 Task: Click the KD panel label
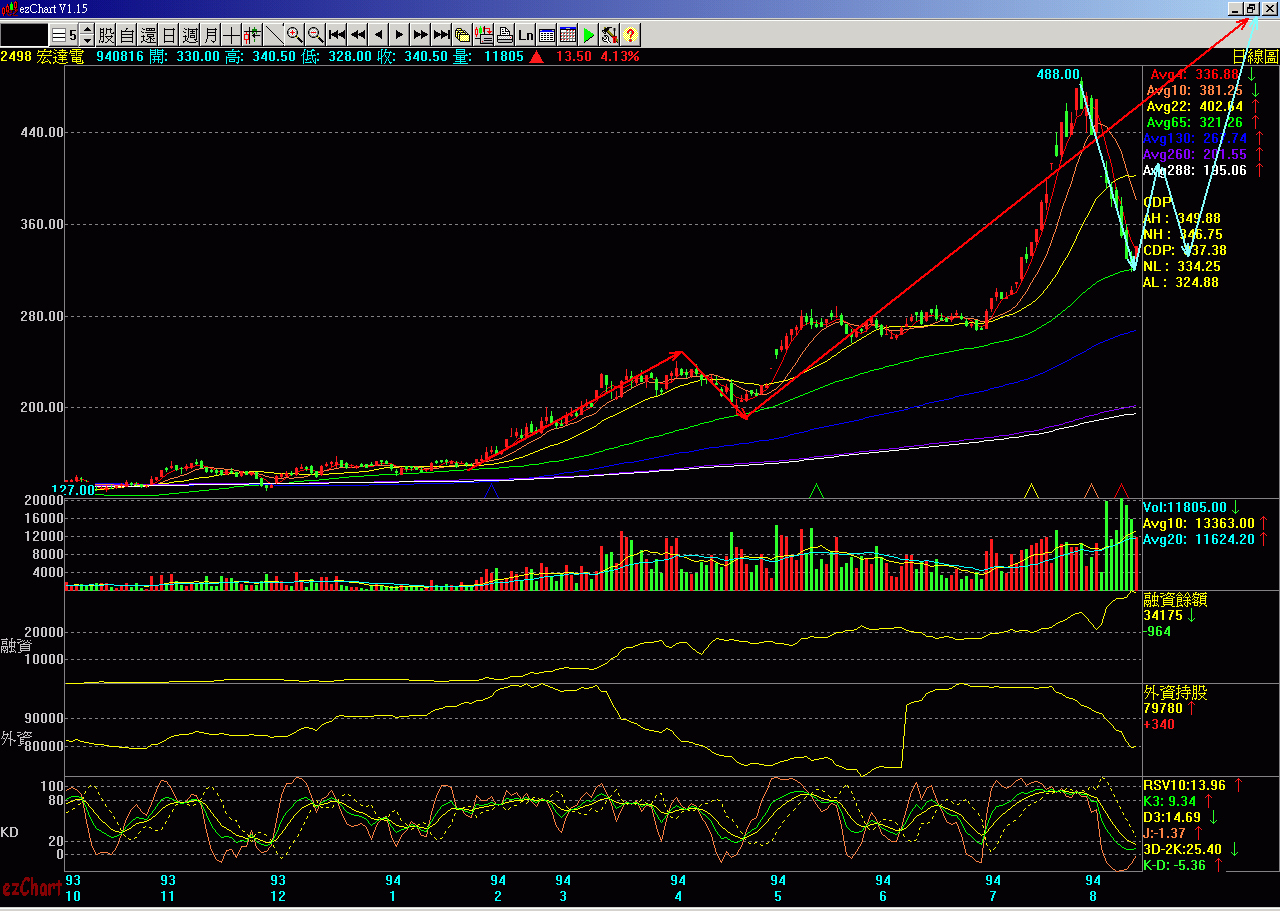(9, 832)
